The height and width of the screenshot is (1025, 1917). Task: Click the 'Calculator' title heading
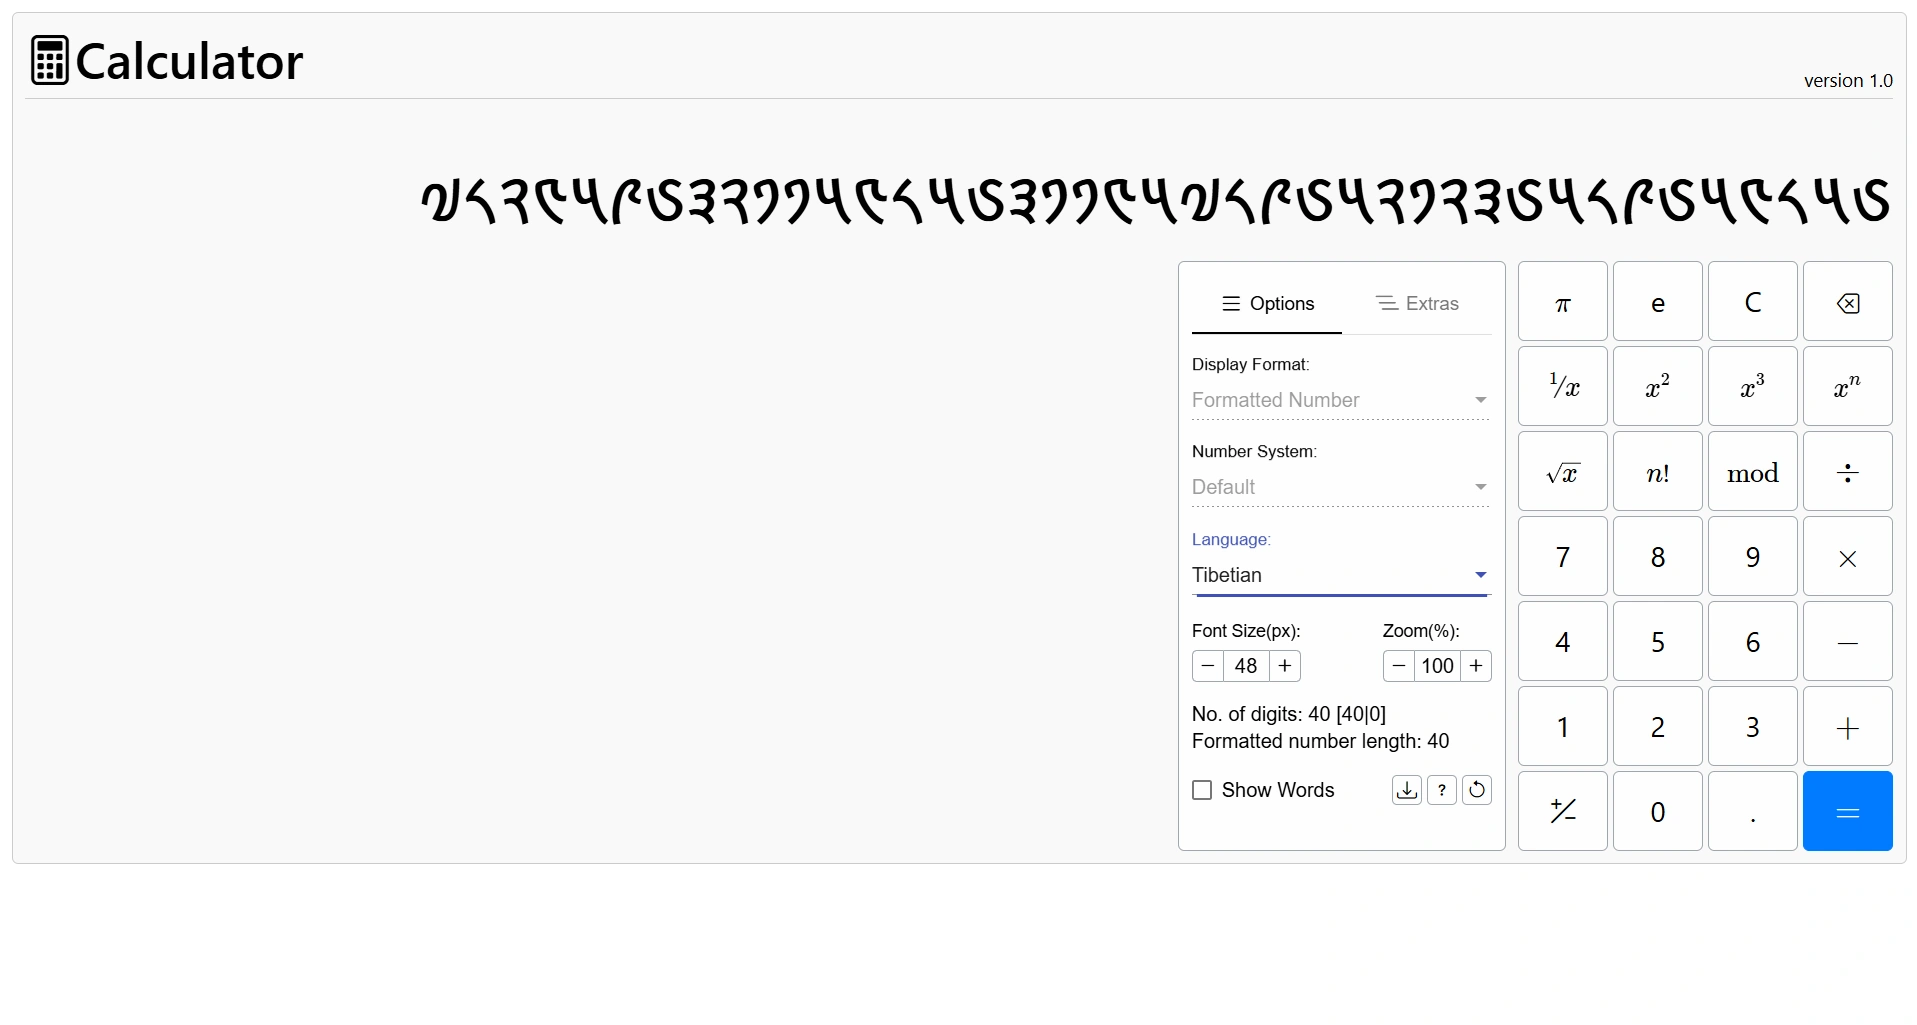coord(189,62)
